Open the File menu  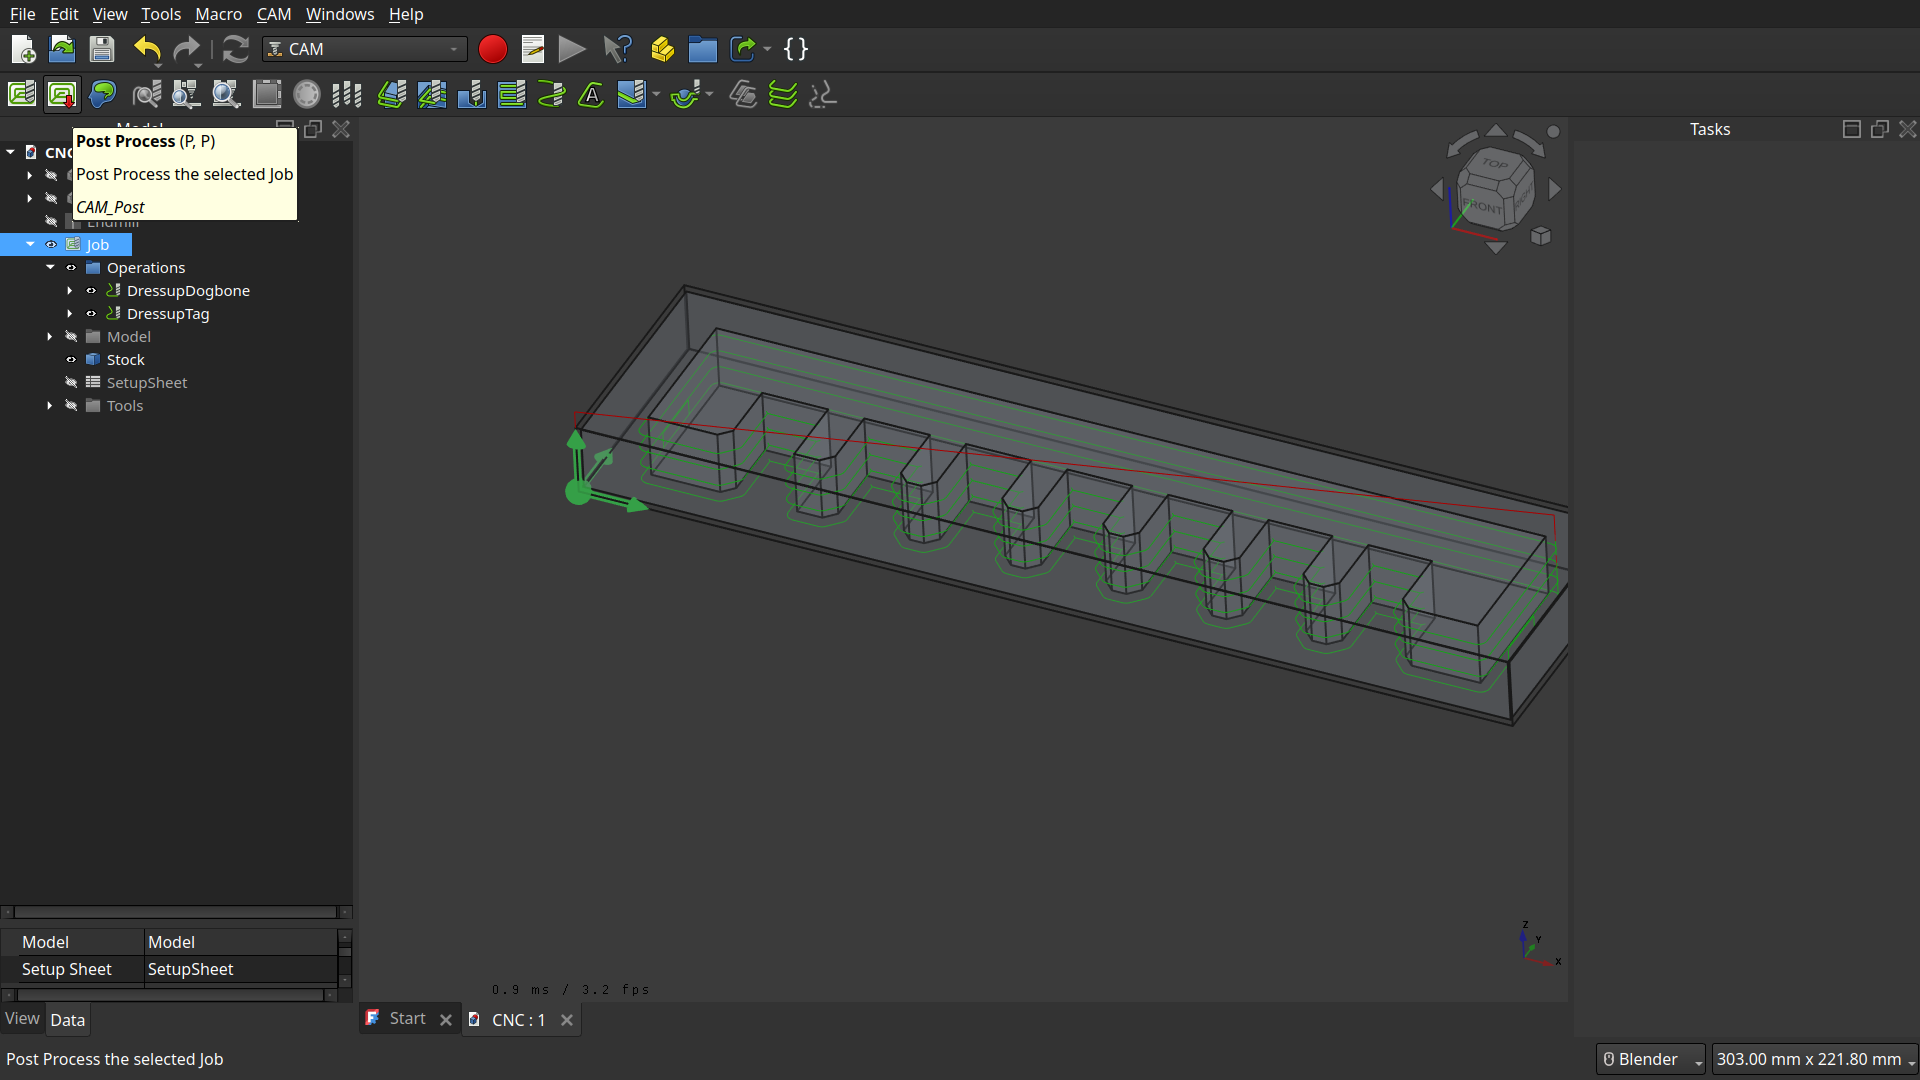point(22,14)
